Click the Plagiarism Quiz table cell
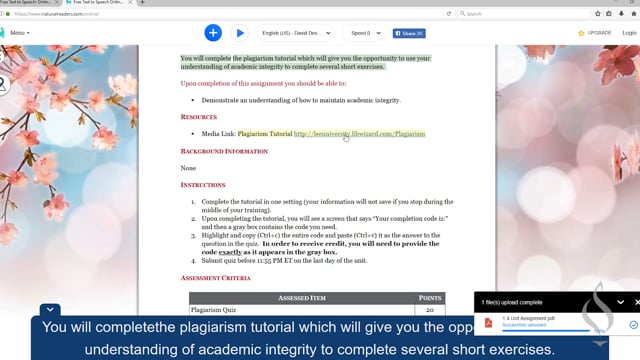640x360 pixels. 302,310
